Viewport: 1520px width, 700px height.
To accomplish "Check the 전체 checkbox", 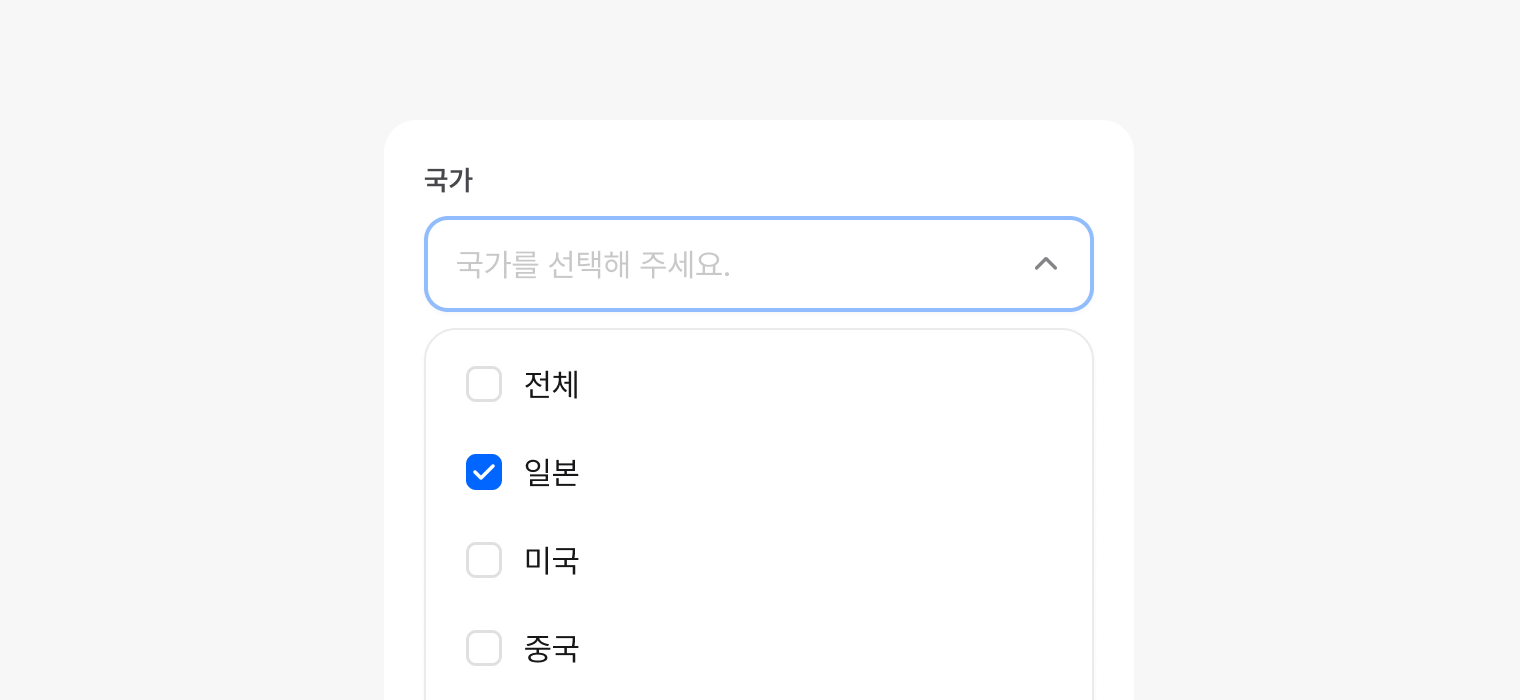I will (x=484, y=384).
